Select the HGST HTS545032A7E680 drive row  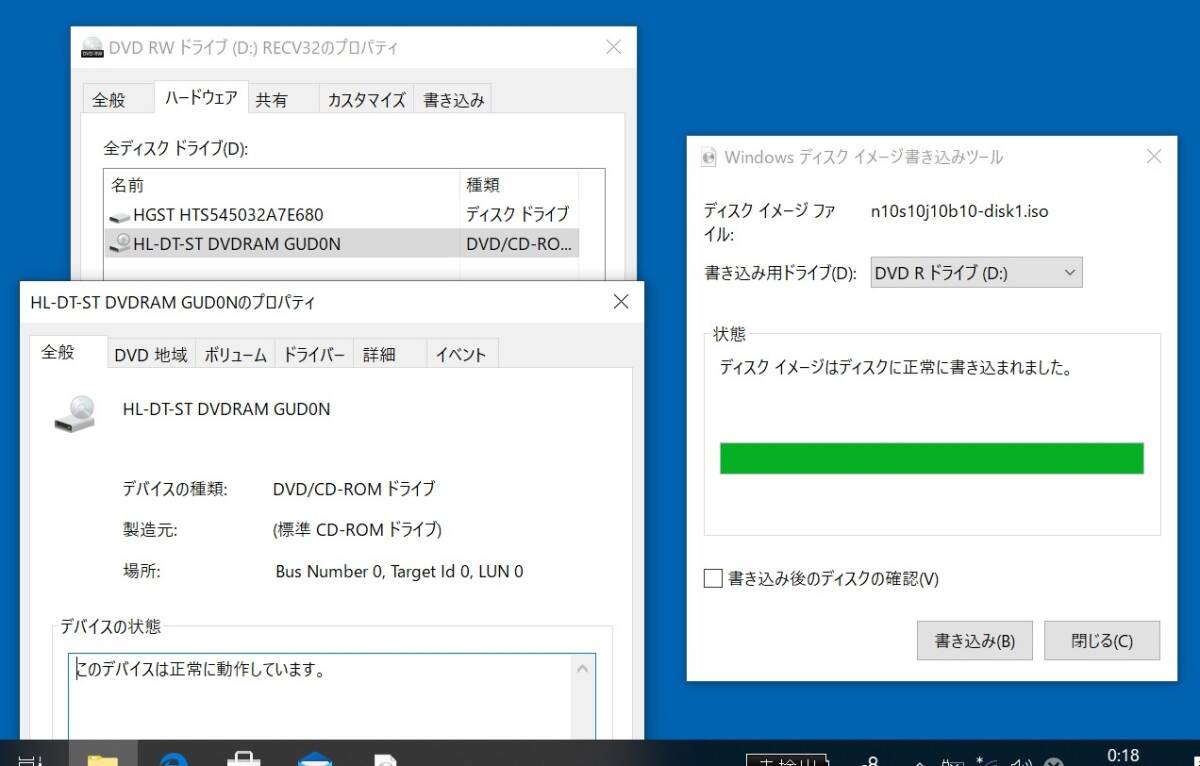342,215
